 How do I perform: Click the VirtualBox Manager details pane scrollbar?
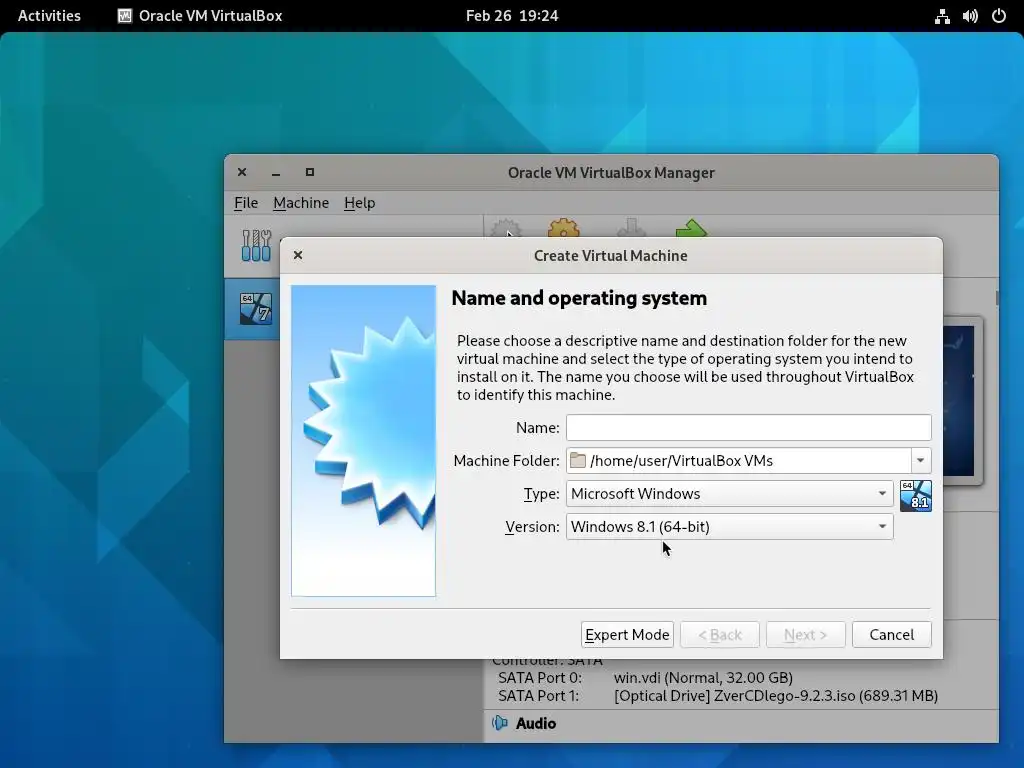coord(997,298)
